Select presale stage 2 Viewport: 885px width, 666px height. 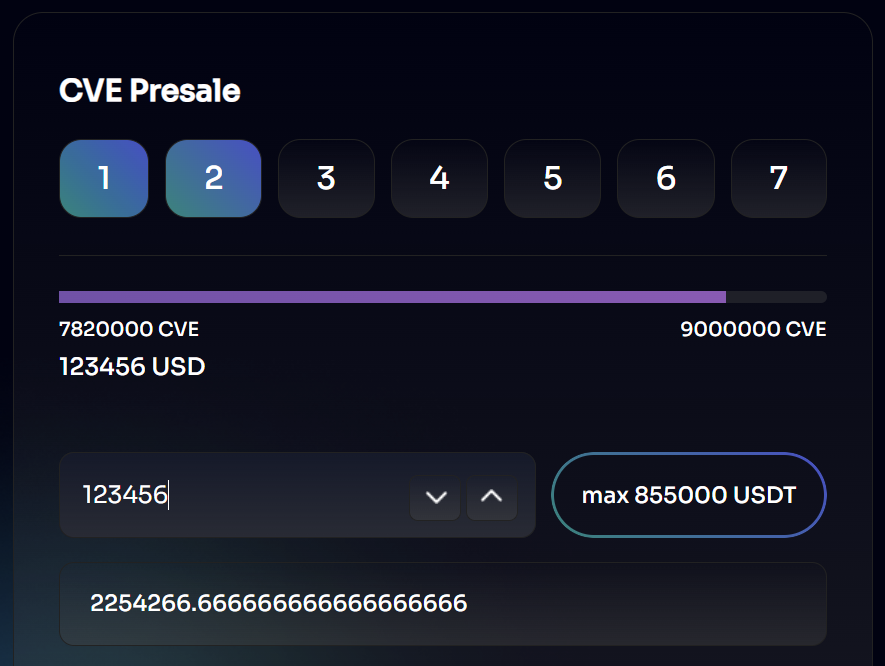(213, 178)
